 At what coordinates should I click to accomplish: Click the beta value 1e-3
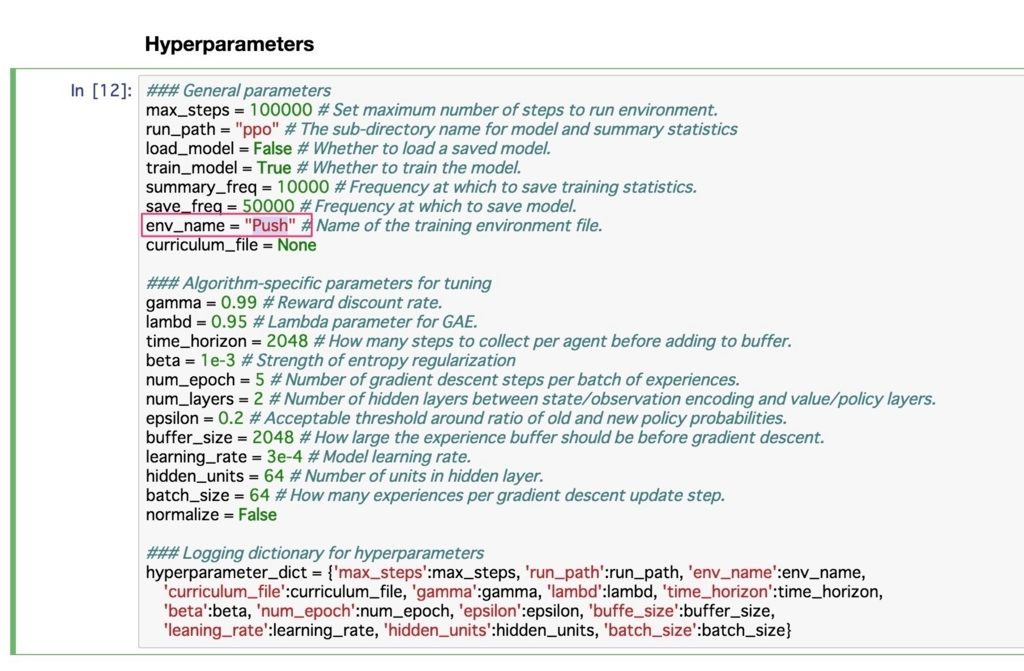click(217, 361)
